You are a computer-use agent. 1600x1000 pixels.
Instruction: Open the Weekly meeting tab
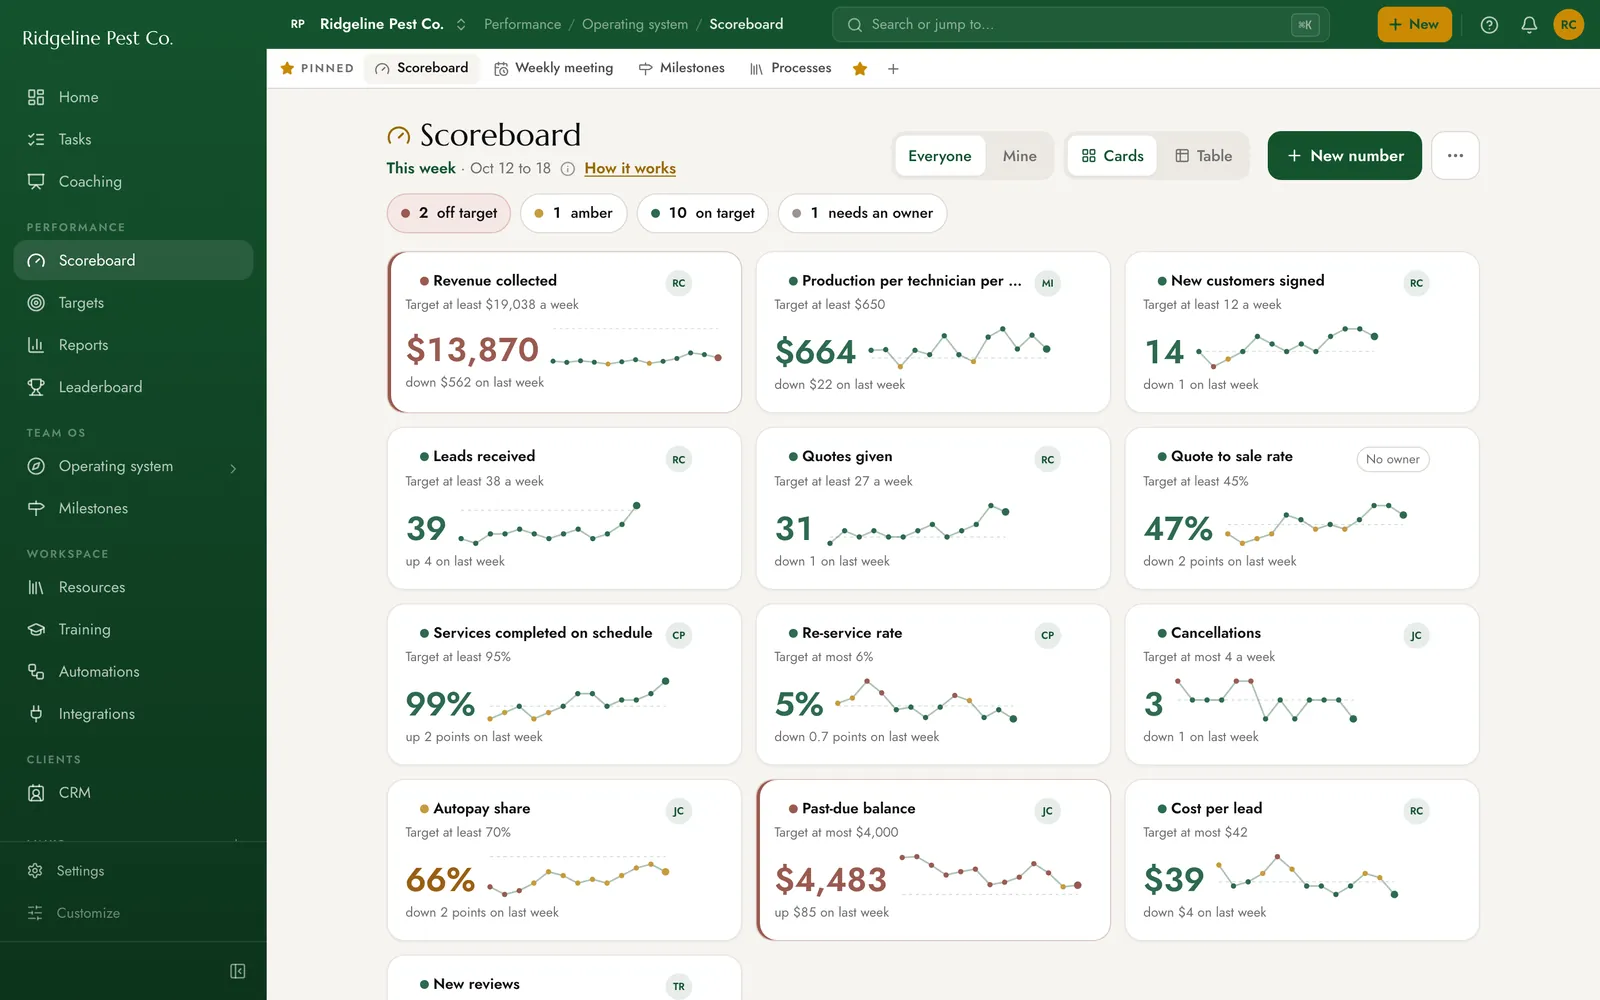click(554, 68)
